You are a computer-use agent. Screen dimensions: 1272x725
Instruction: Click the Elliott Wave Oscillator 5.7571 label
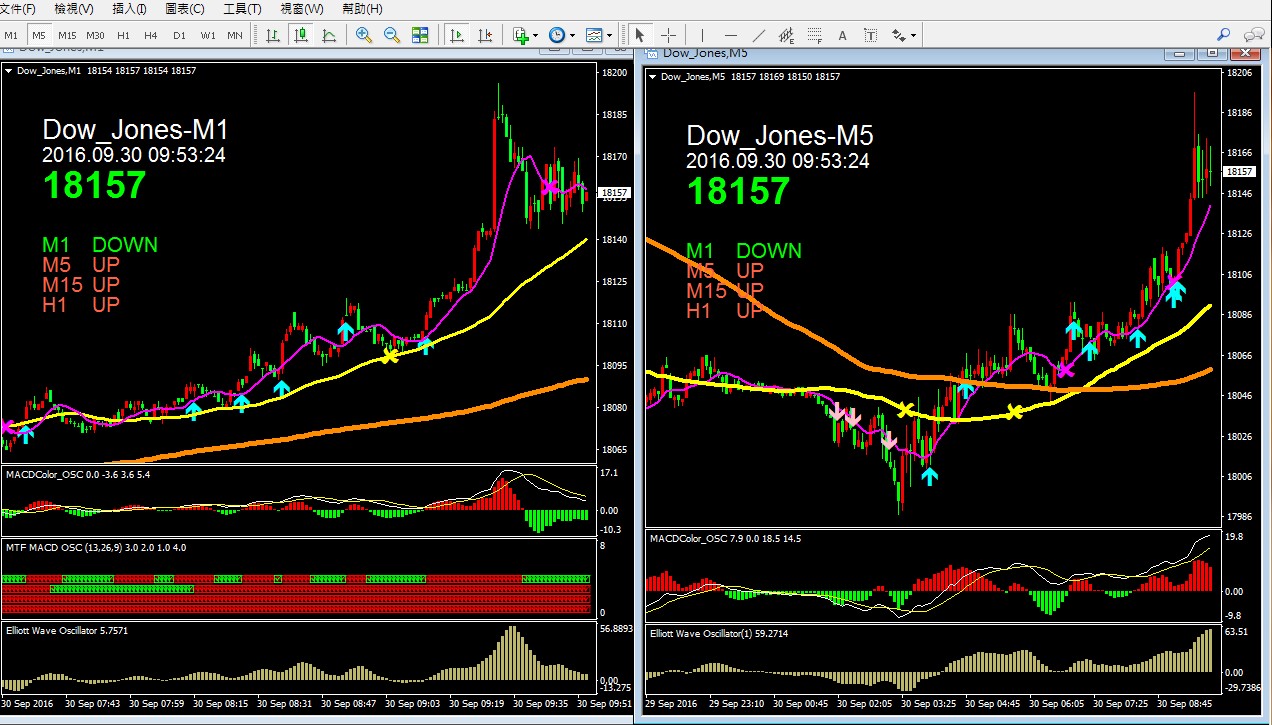pyautogui.click(x=66, y=631)
